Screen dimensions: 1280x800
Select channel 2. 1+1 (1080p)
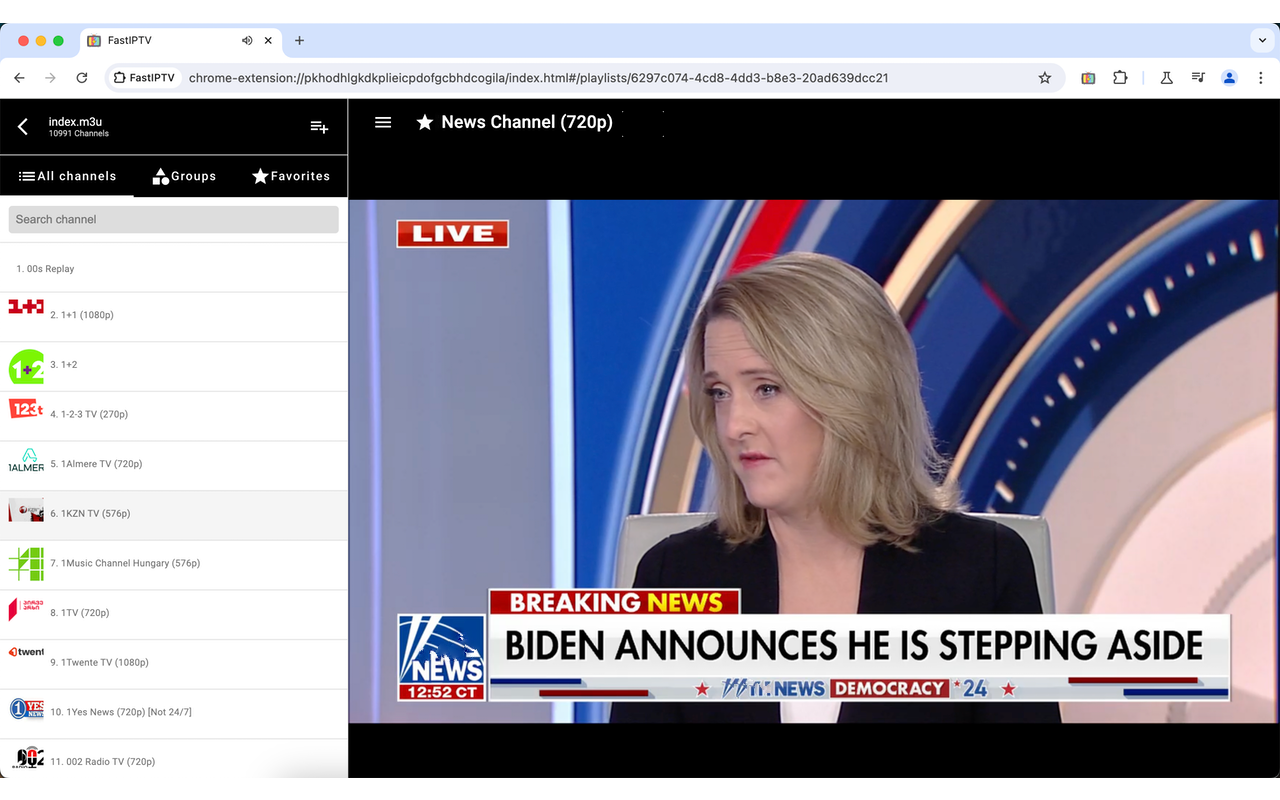[174, 315]
